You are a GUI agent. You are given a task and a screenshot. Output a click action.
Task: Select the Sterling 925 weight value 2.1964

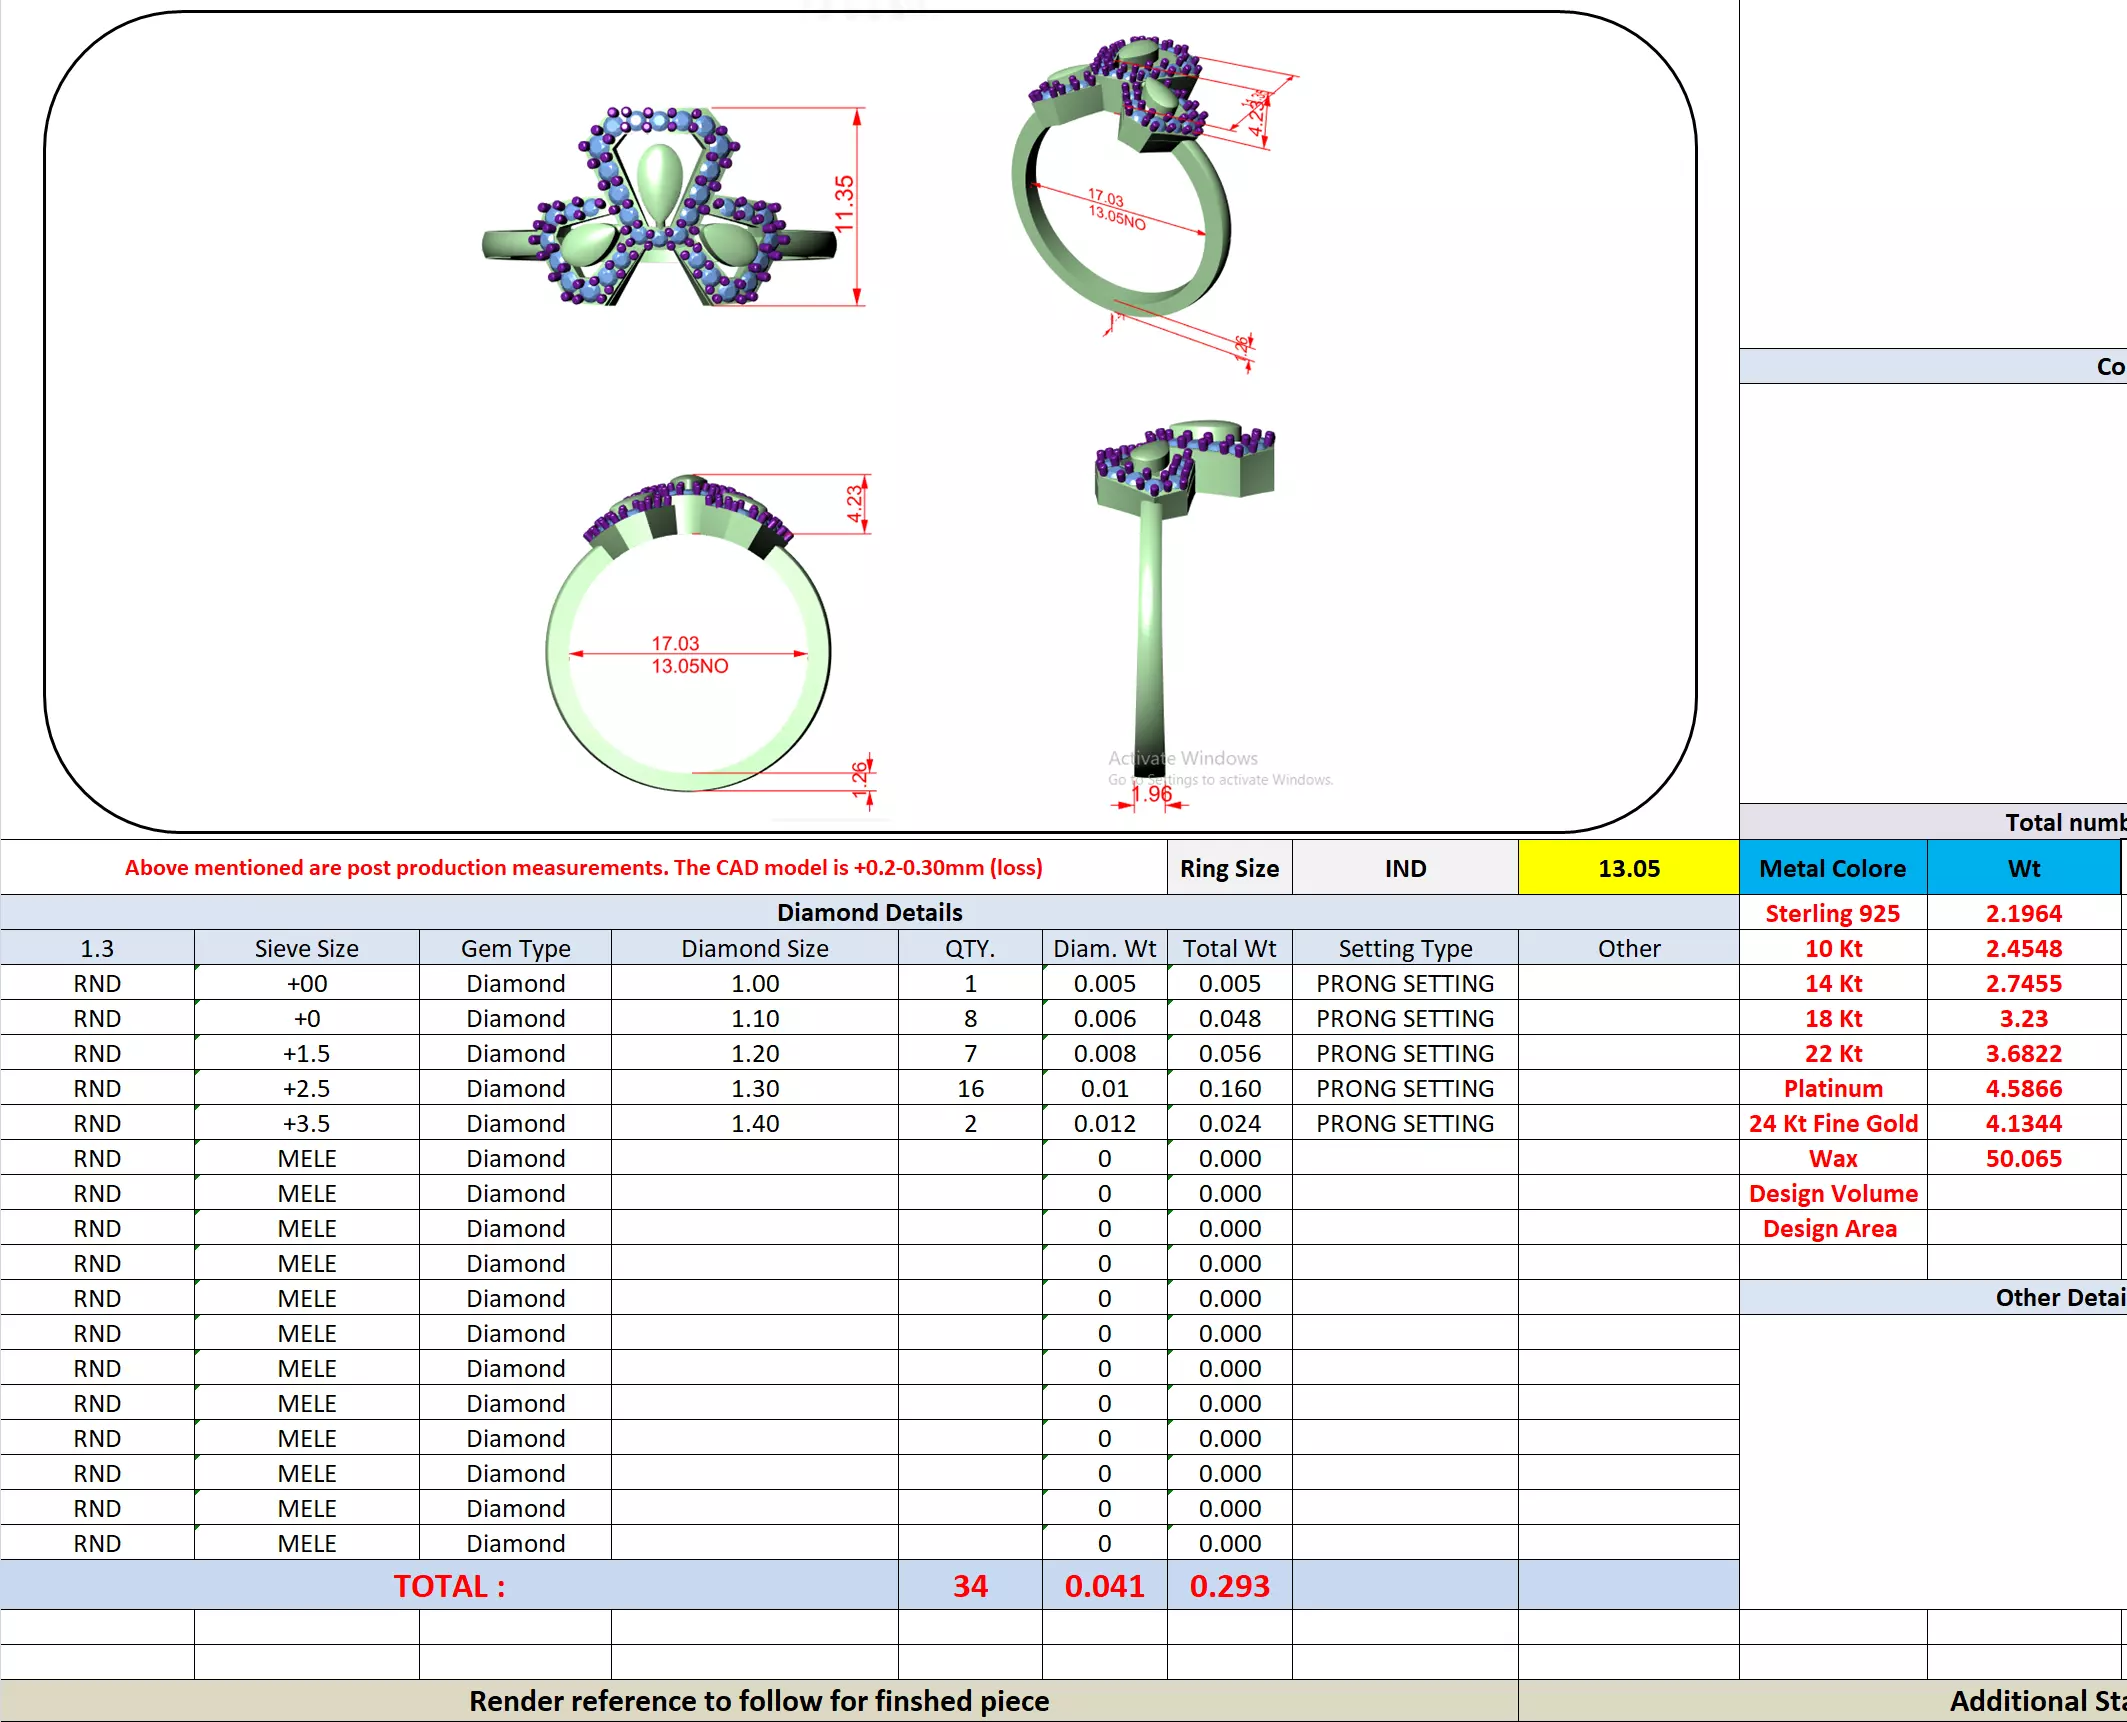pyautogui.click(x=2023, y=913)
